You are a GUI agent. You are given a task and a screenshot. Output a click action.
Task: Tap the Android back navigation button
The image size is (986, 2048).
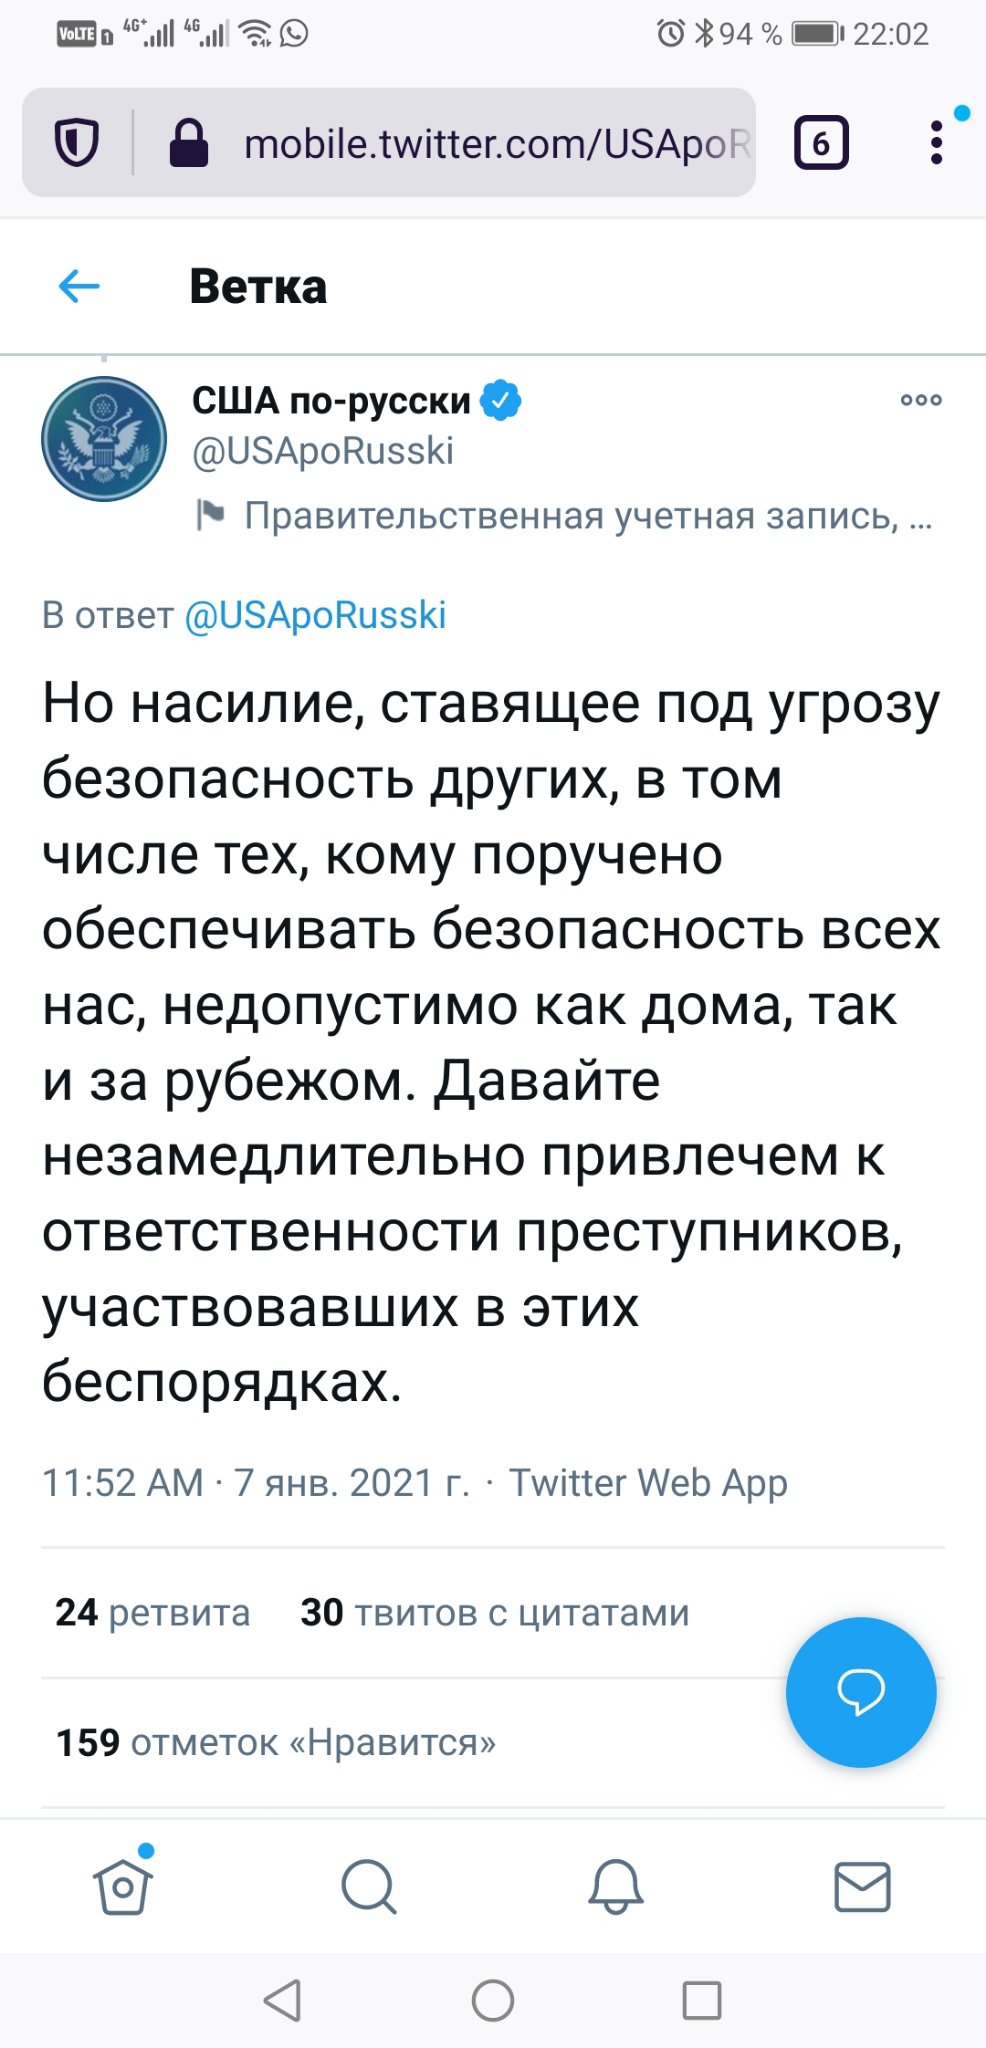click(x=283, y=2000)
